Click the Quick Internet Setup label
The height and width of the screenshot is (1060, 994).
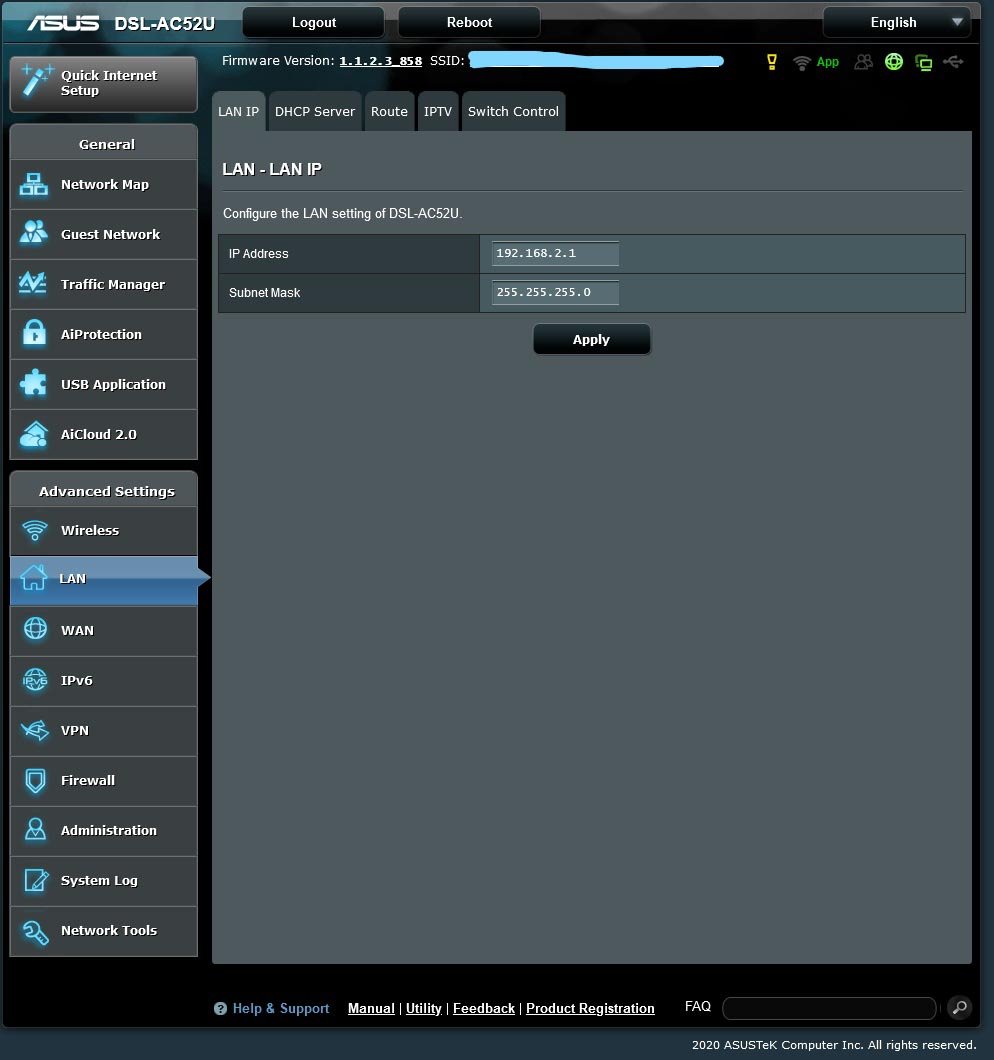coord(109,82)
